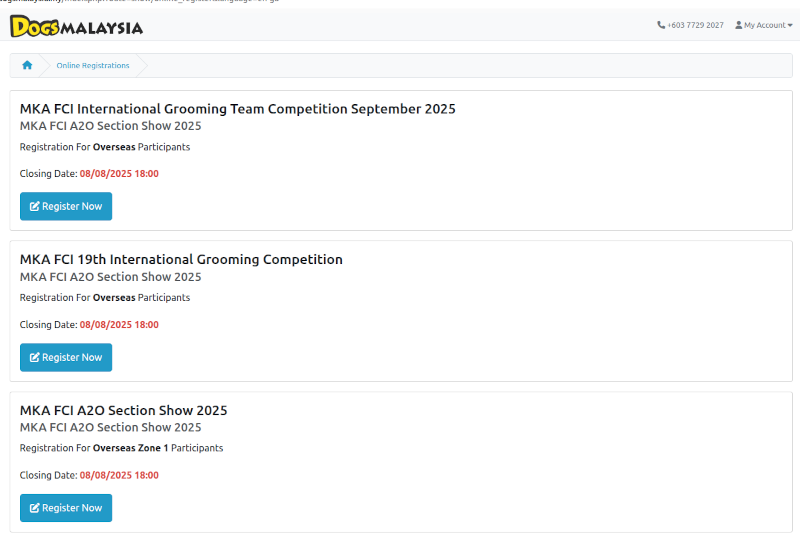Register Now for Grooming Team Competition September 2025

66,206
